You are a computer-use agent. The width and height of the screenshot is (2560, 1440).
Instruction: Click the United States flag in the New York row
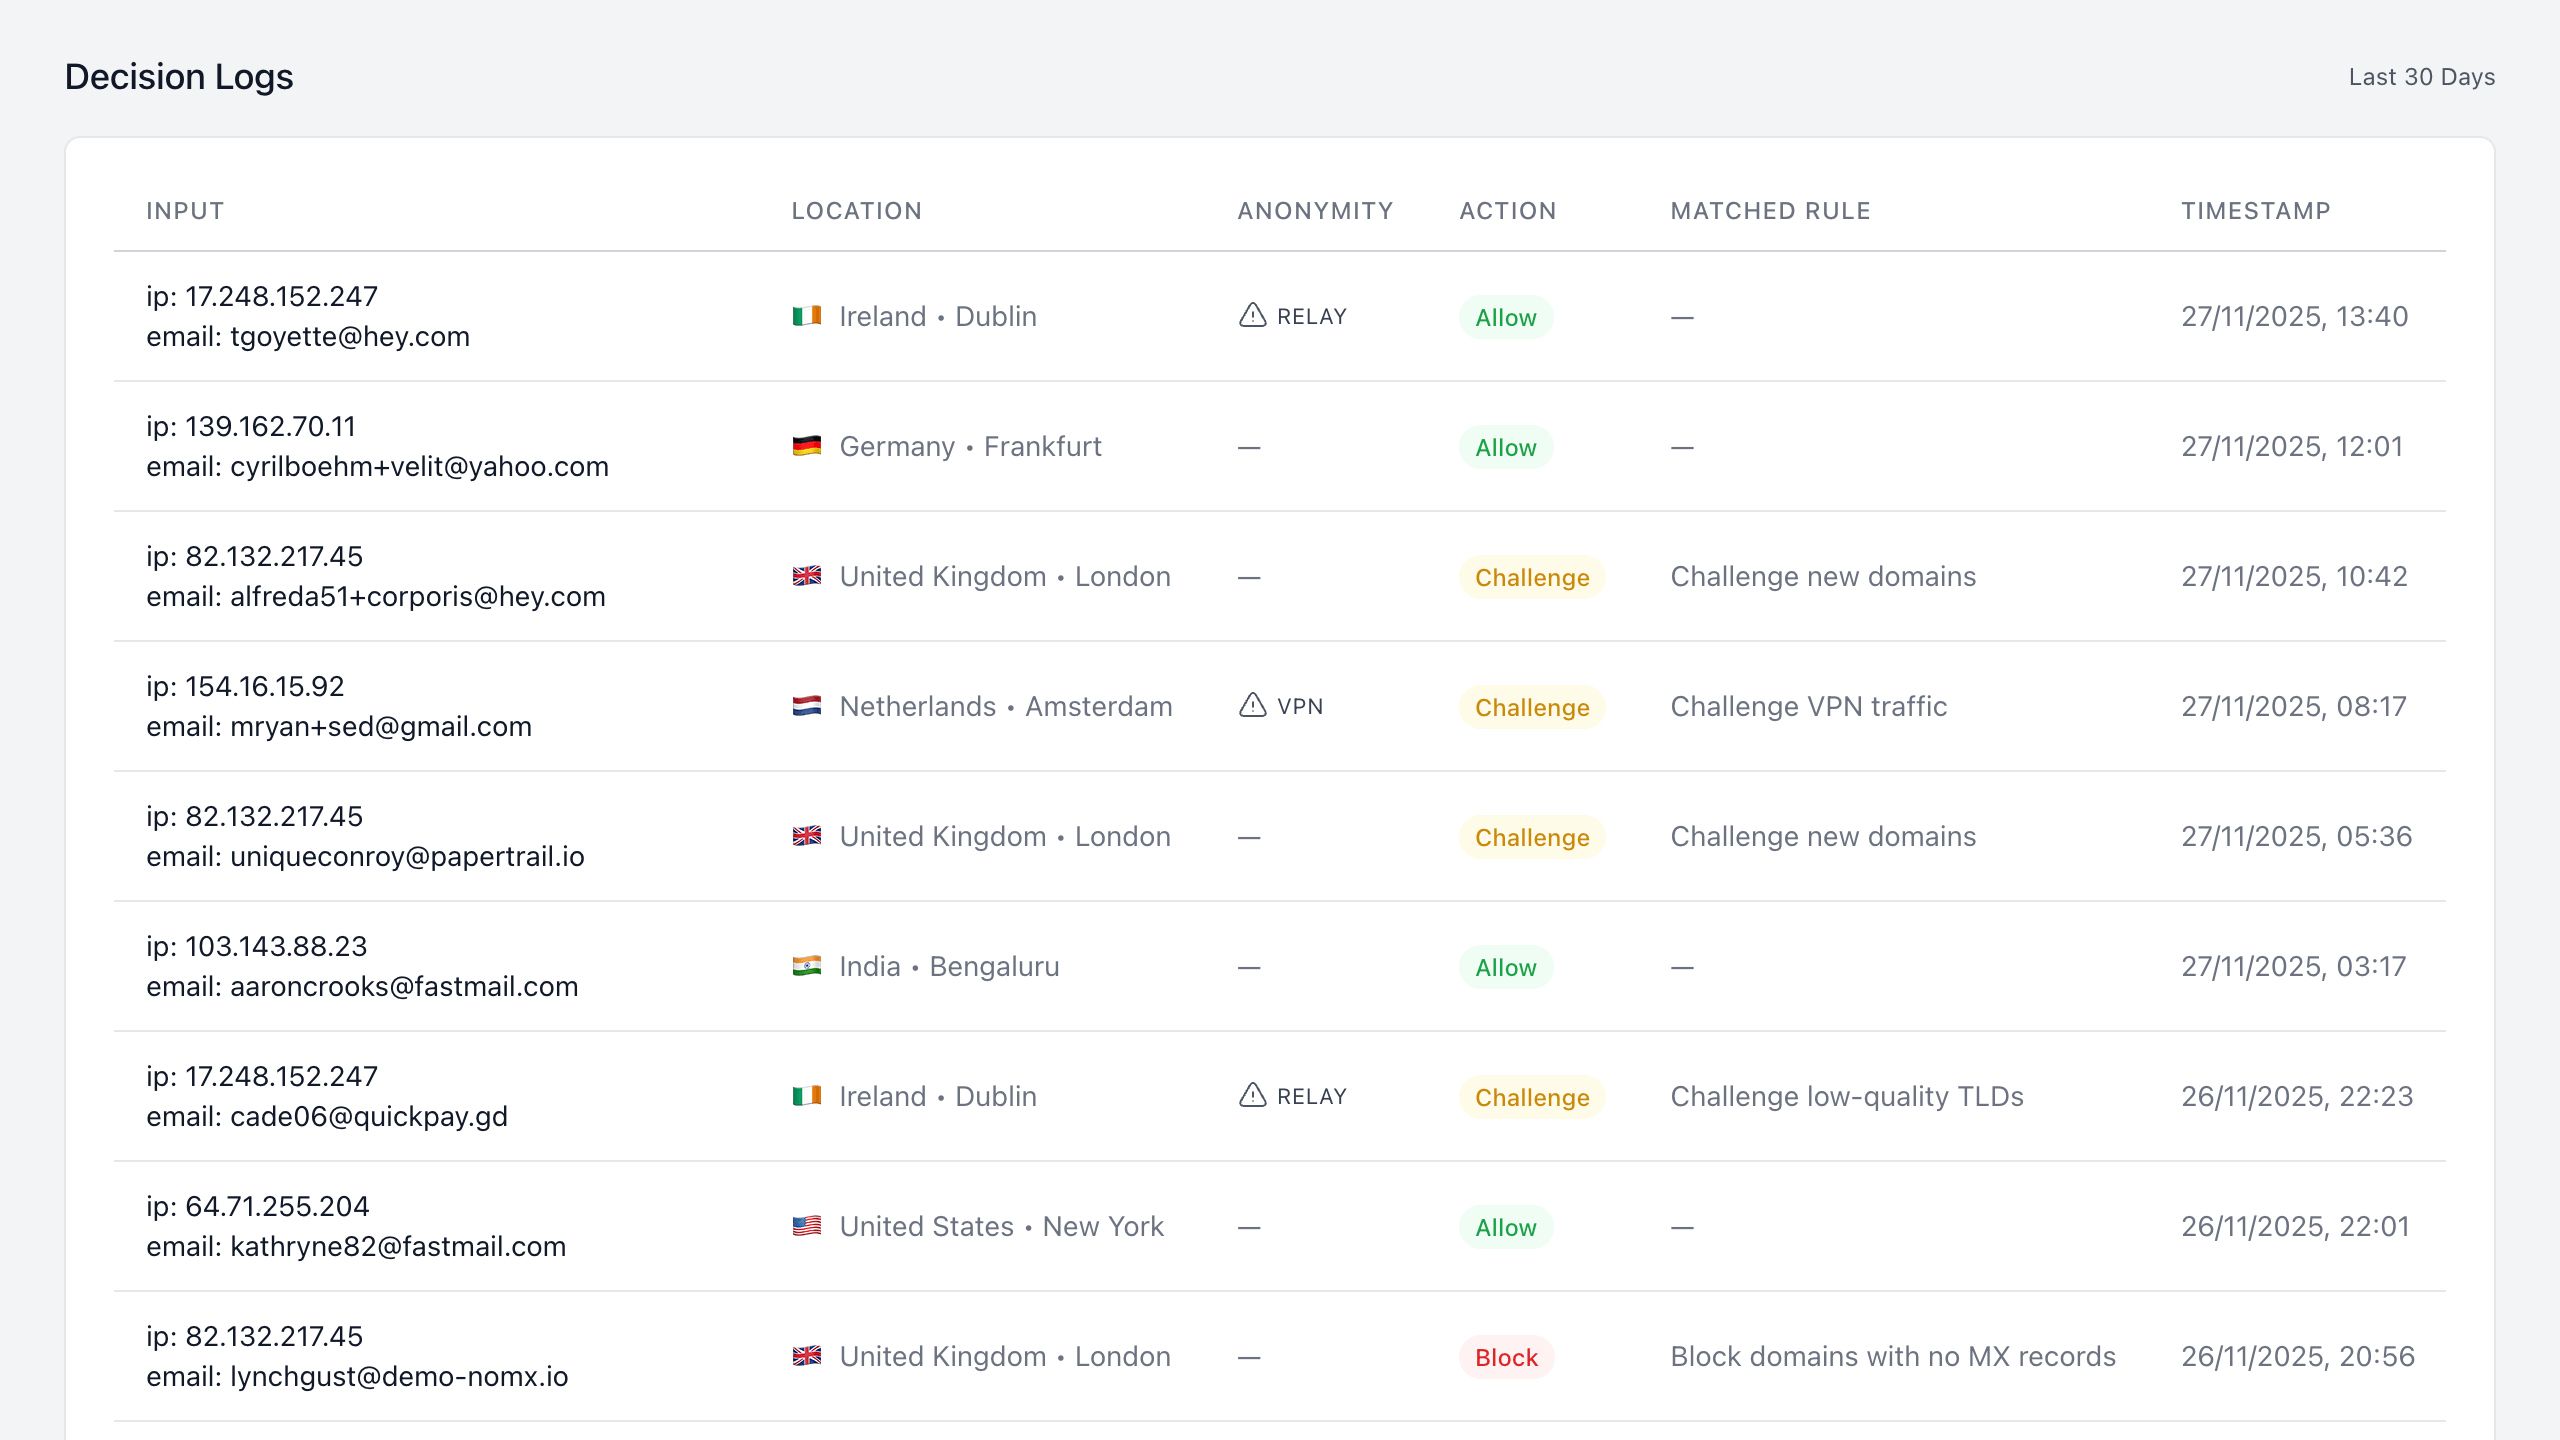click(x=806, y=1226)
